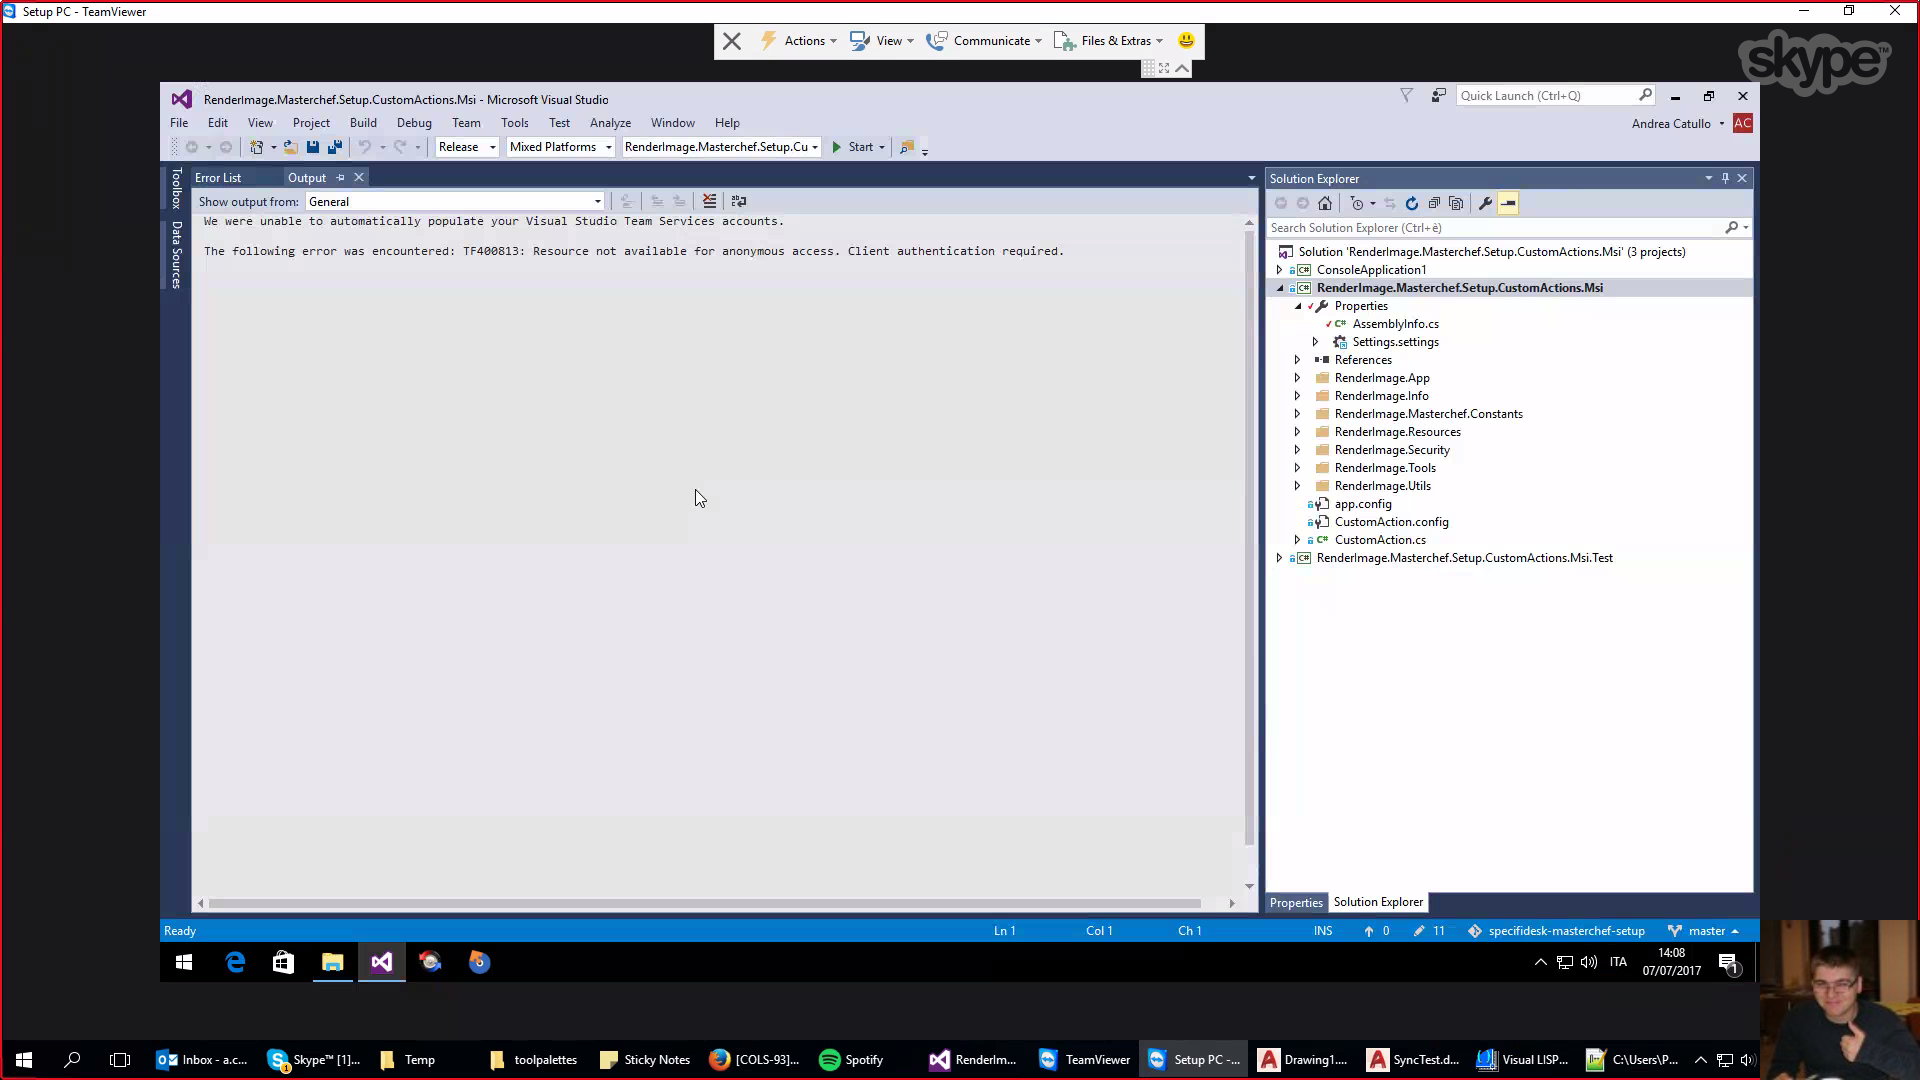Click Save All toolbar icon
The width and height of the screenshot is (1920, 1080).
tap(335, 147)
